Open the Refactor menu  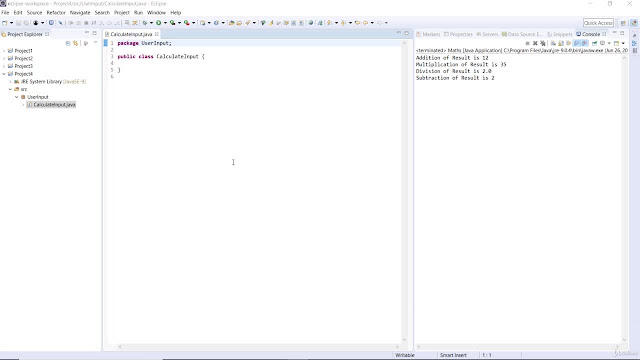[x=56, y=13]
